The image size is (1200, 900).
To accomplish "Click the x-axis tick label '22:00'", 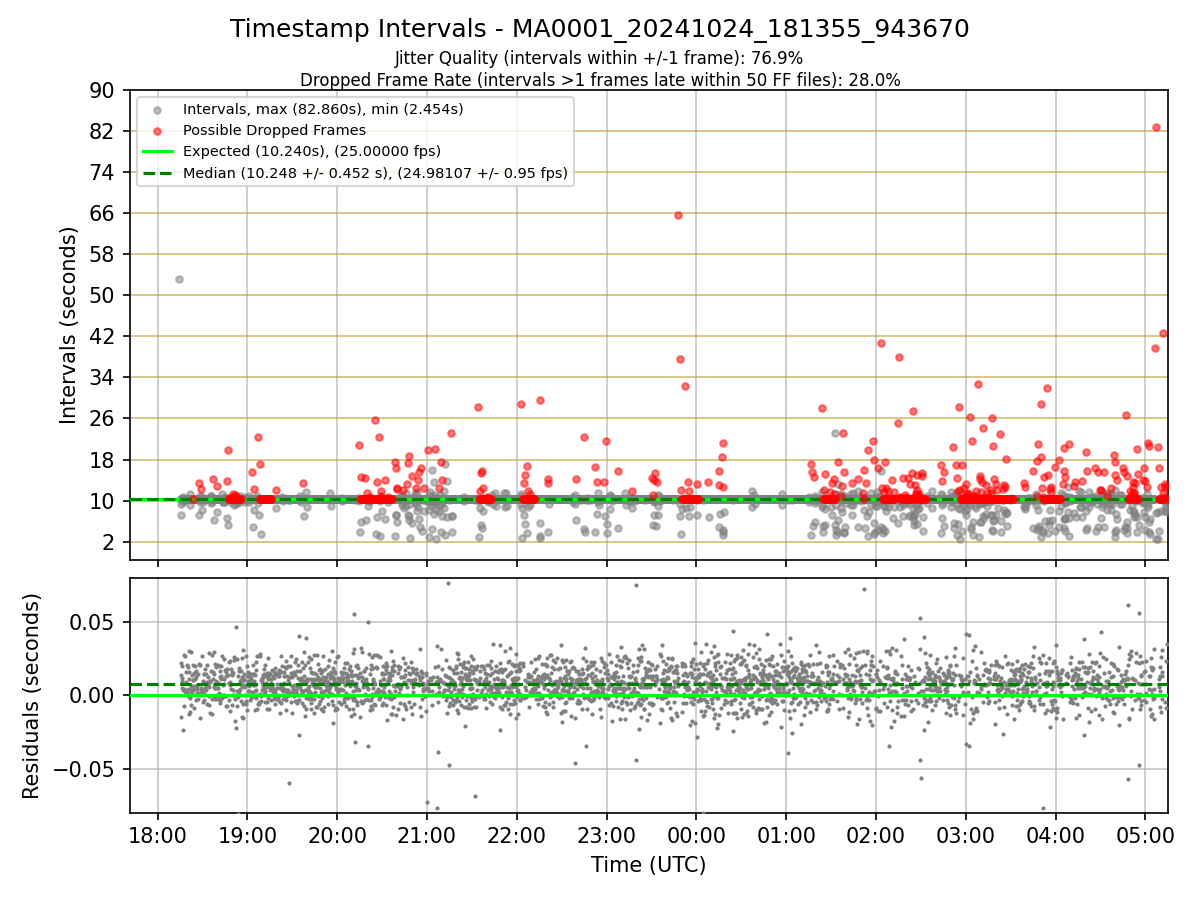I will point(517,835).
